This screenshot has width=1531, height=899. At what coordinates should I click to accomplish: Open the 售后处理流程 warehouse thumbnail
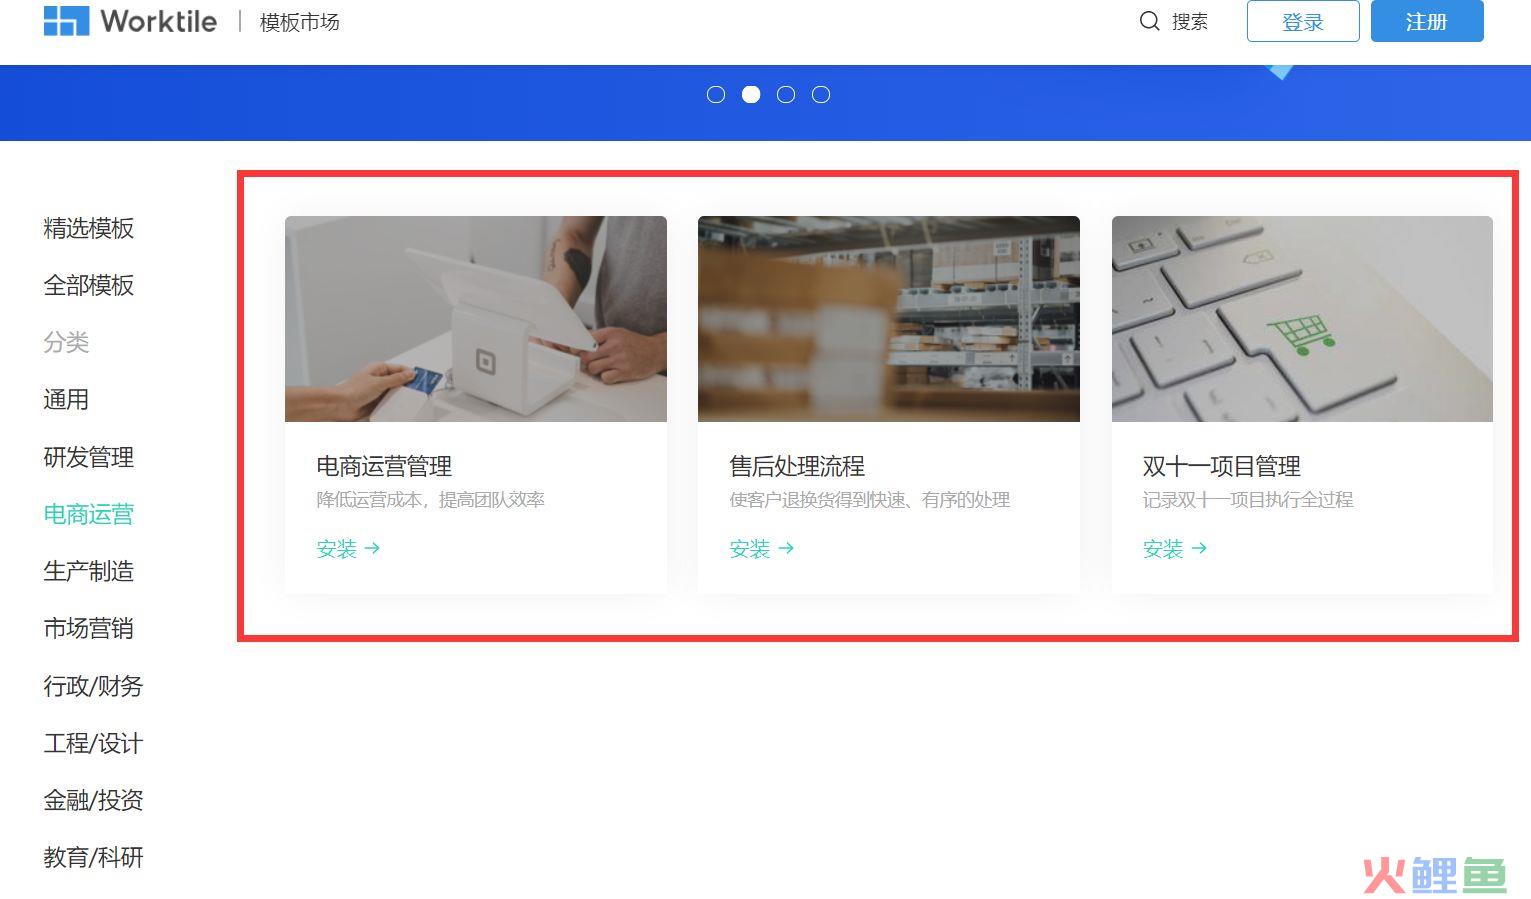tap(889, 319)
